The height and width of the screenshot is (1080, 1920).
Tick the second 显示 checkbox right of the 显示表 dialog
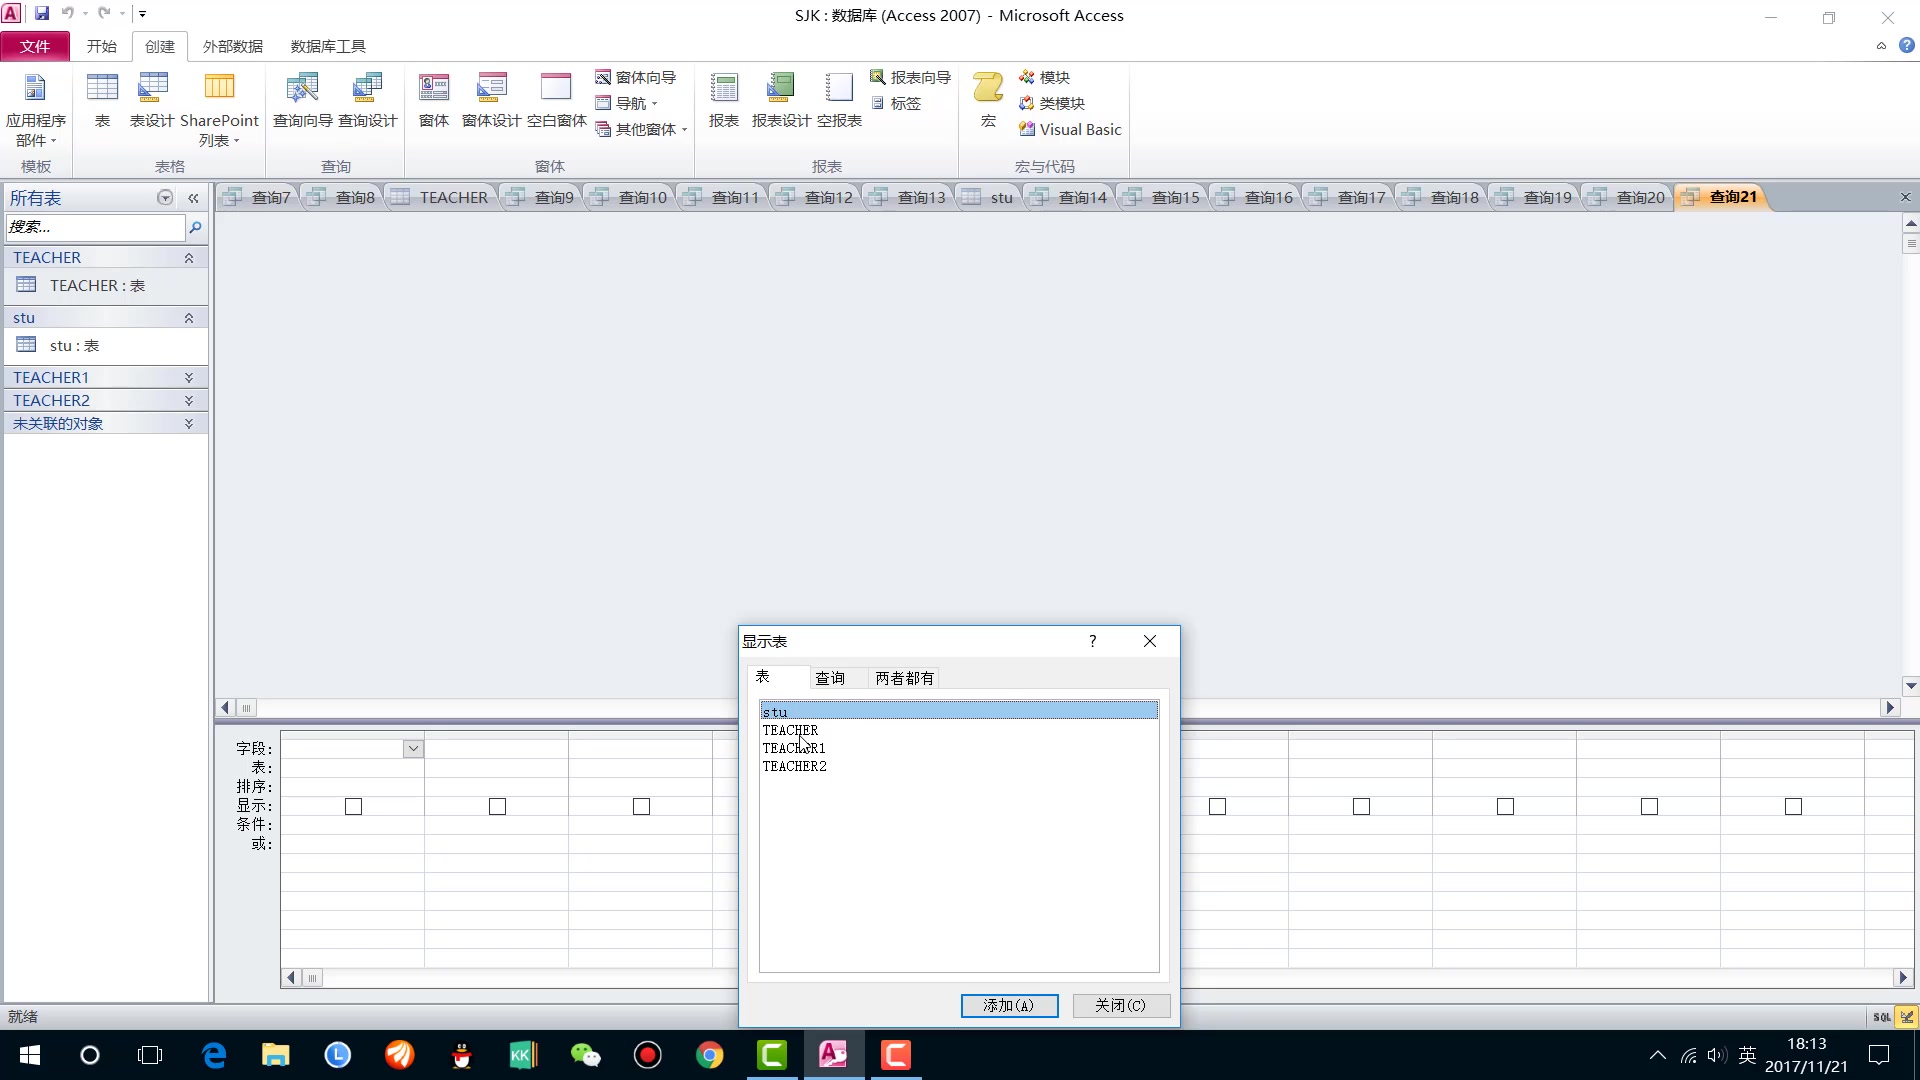1361,807
